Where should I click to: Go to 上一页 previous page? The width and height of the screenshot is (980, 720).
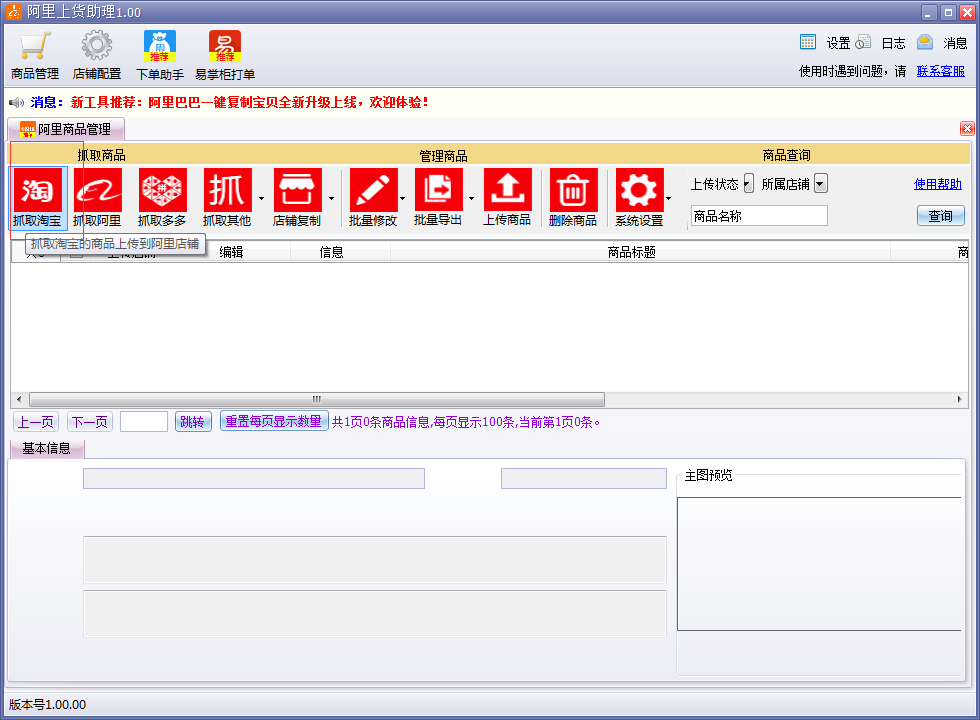click(36, 422)
